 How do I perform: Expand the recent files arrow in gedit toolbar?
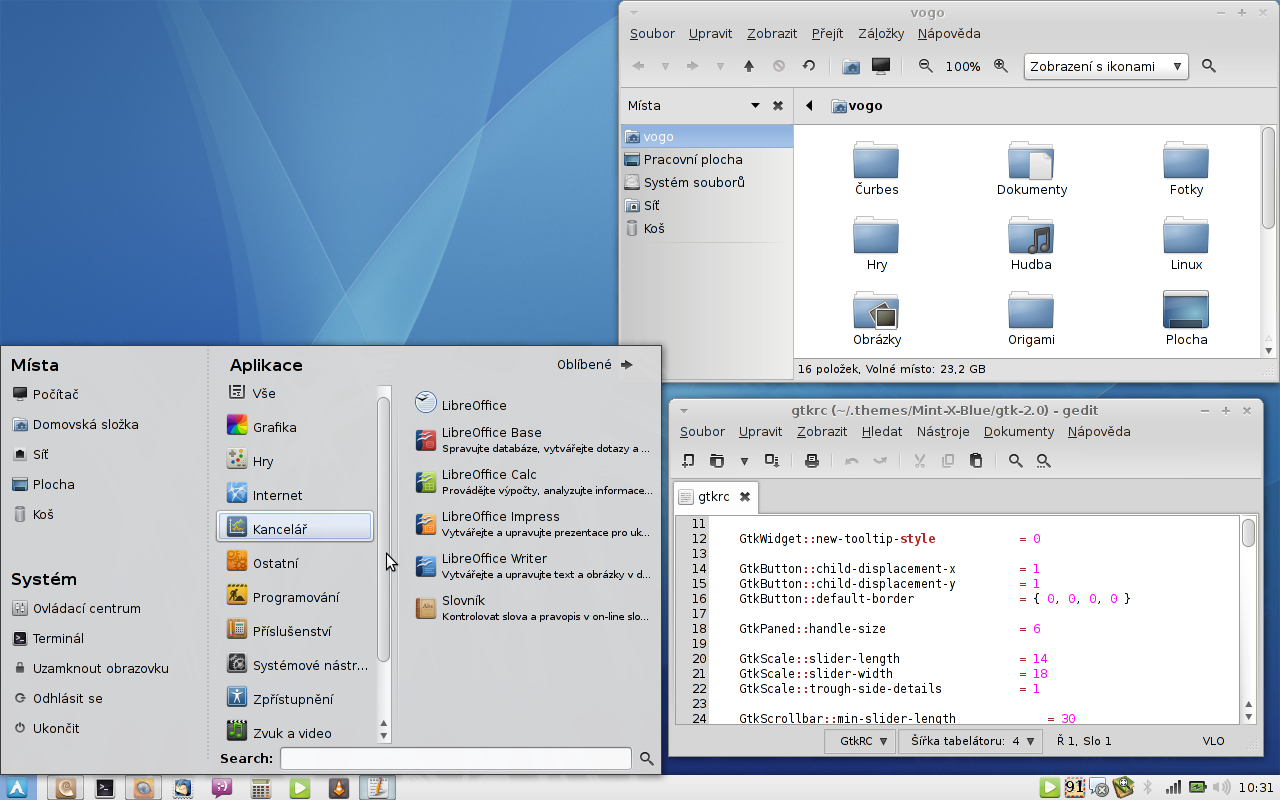click(x=744, y=461)
